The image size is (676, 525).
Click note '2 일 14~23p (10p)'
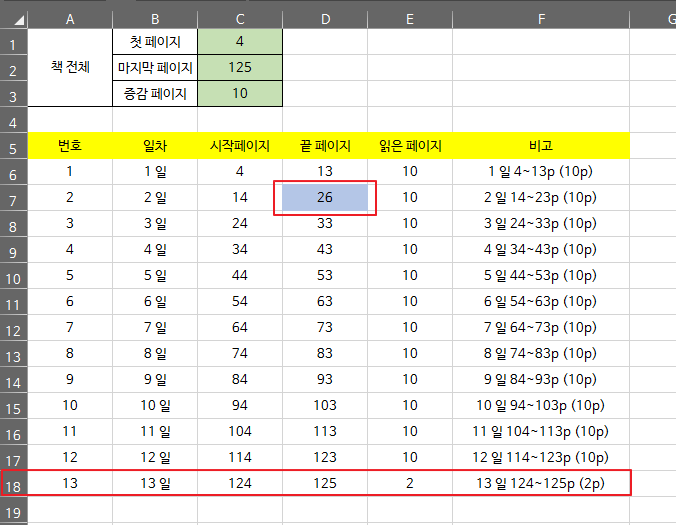tap(541, 198)
